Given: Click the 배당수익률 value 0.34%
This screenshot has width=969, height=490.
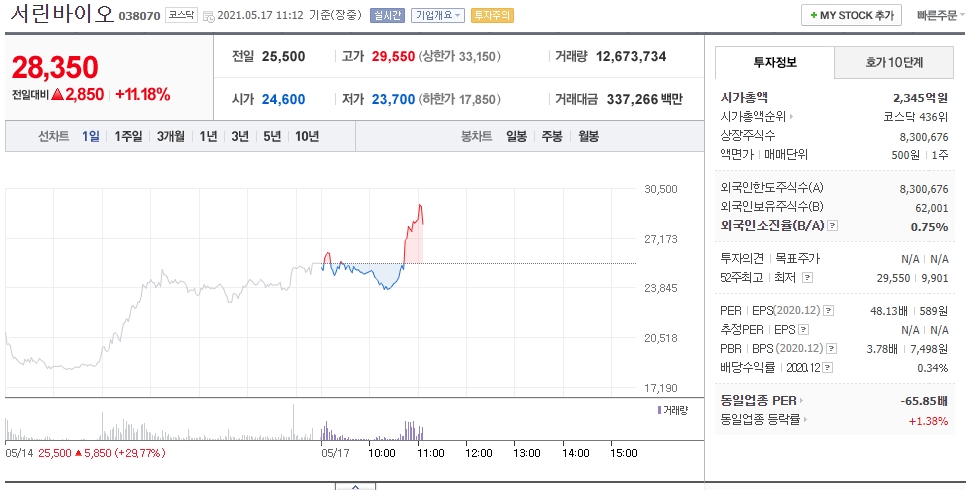Looking at the screenshot, I should [933, 368].
